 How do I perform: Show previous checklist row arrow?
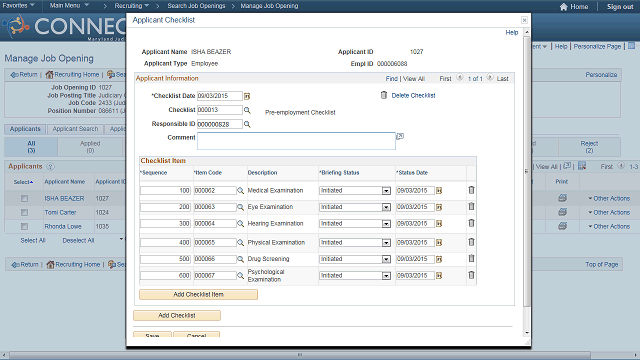coord(460,77)
